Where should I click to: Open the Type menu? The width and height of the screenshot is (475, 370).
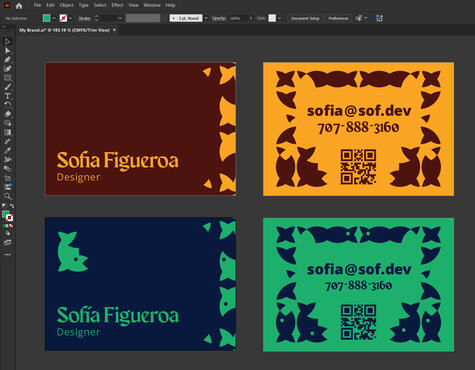[84, 5]
